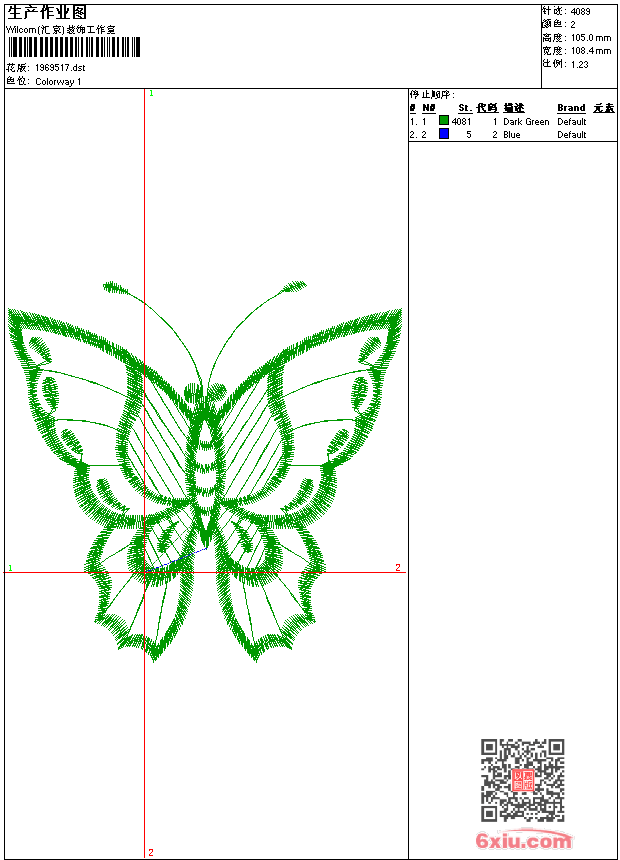620x860 pixels.
Task: Click the 描述 column header
Action: (x=513, y=108)
